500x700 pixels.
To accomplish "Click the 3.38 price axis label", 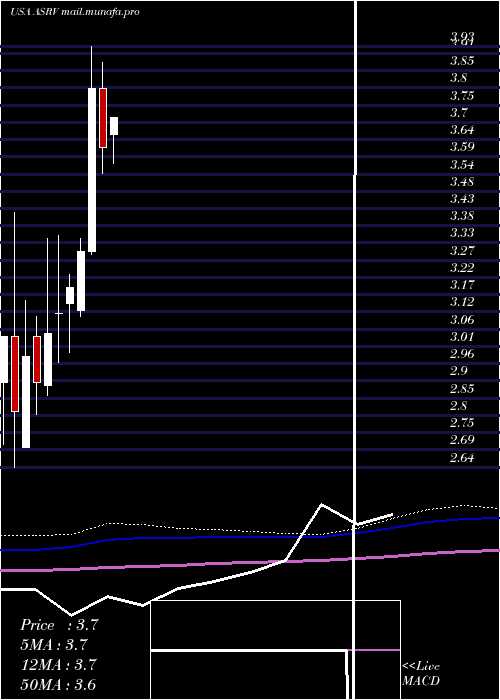I will coord(462,216).
